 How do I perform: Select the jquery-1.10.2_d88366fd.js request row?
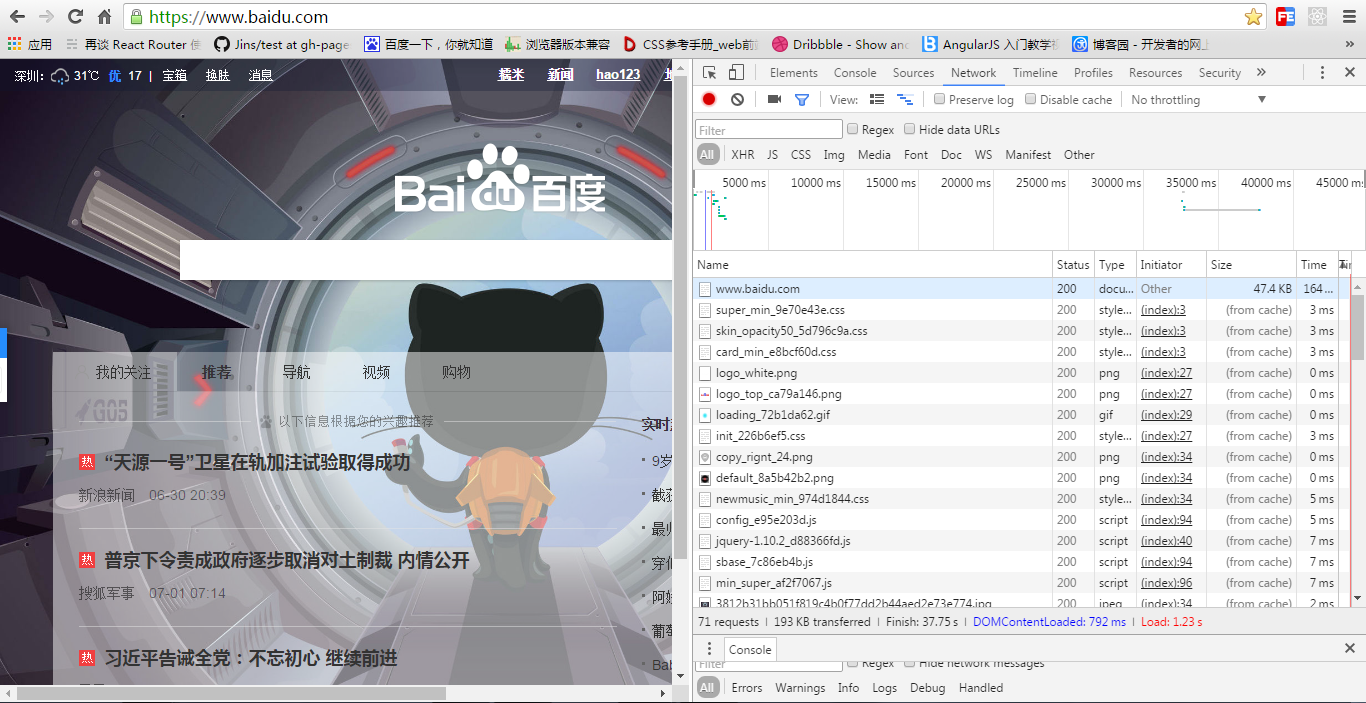1023,541
